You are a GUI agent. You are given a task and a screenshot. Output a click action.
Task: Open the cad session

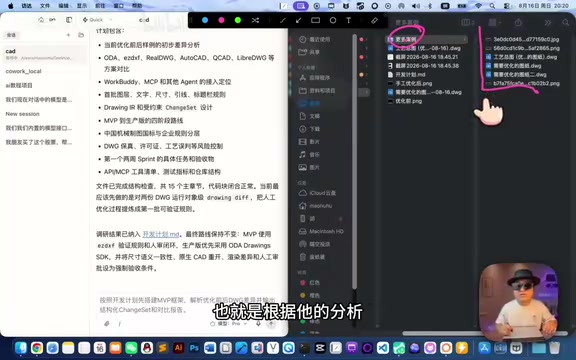(x=44, y=54)
